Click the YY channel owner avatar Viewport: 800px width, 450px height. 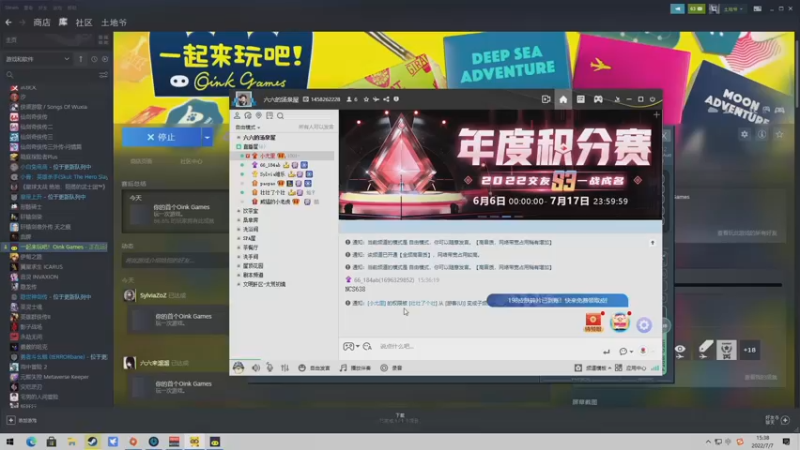(243, 99)
